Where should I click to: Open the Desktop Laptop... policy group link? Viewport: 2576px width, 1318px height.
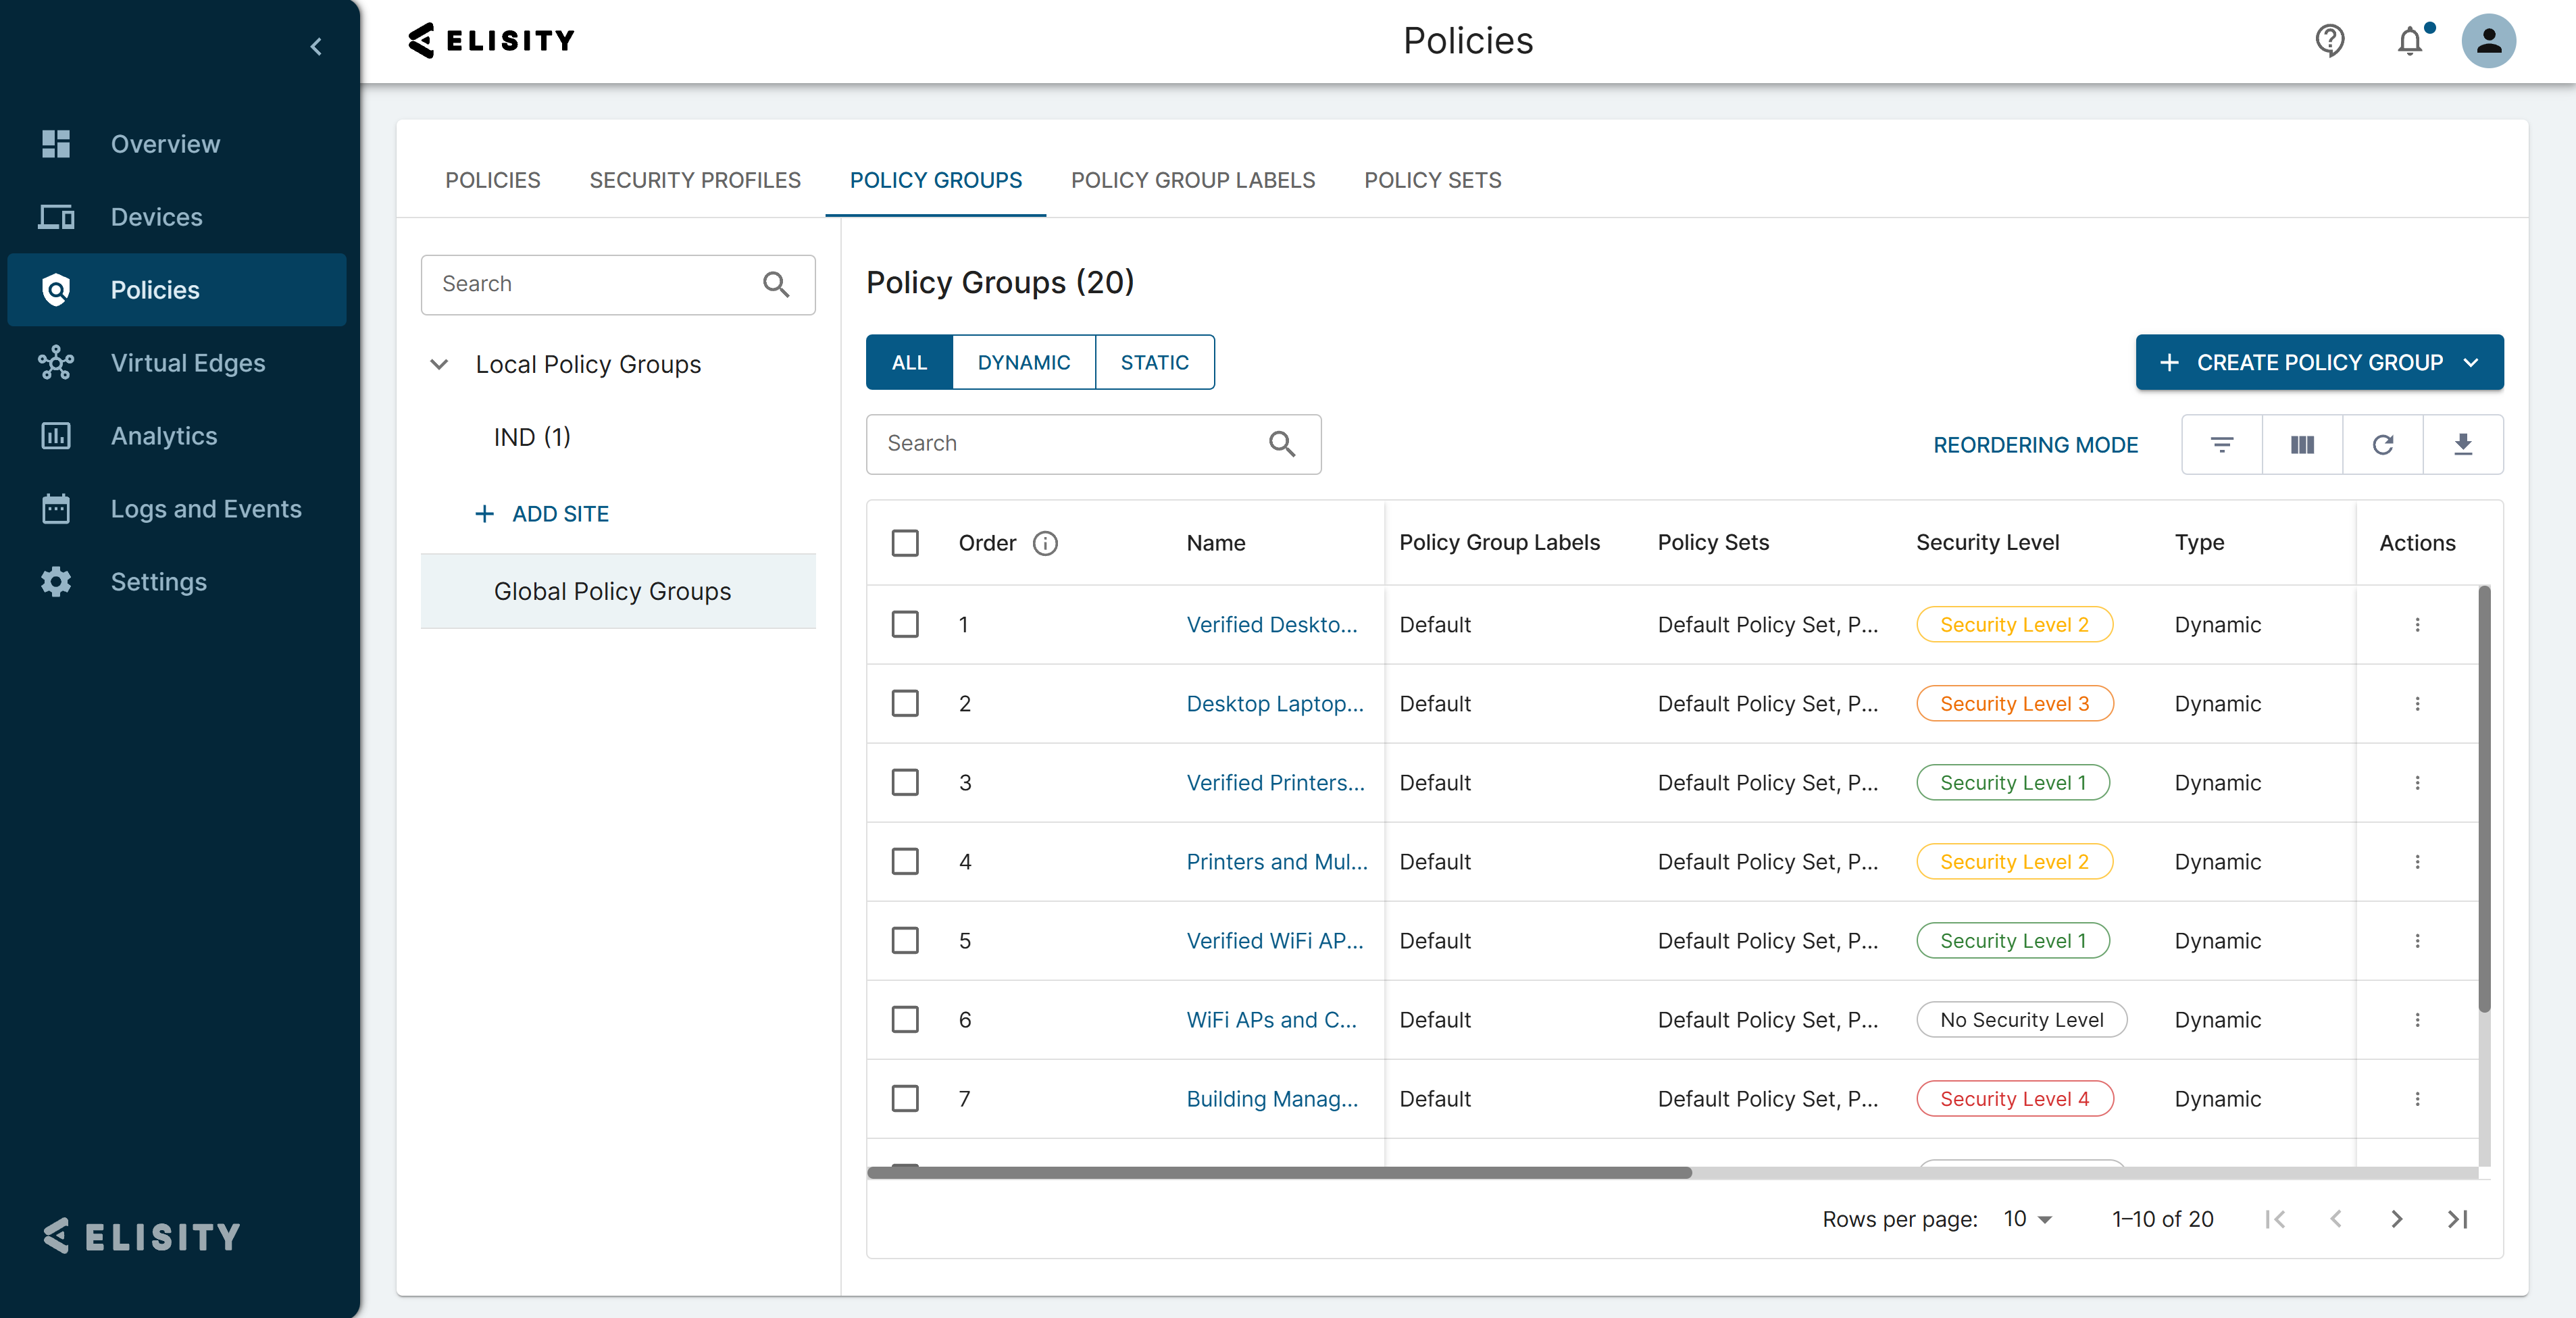[1274, 703]
